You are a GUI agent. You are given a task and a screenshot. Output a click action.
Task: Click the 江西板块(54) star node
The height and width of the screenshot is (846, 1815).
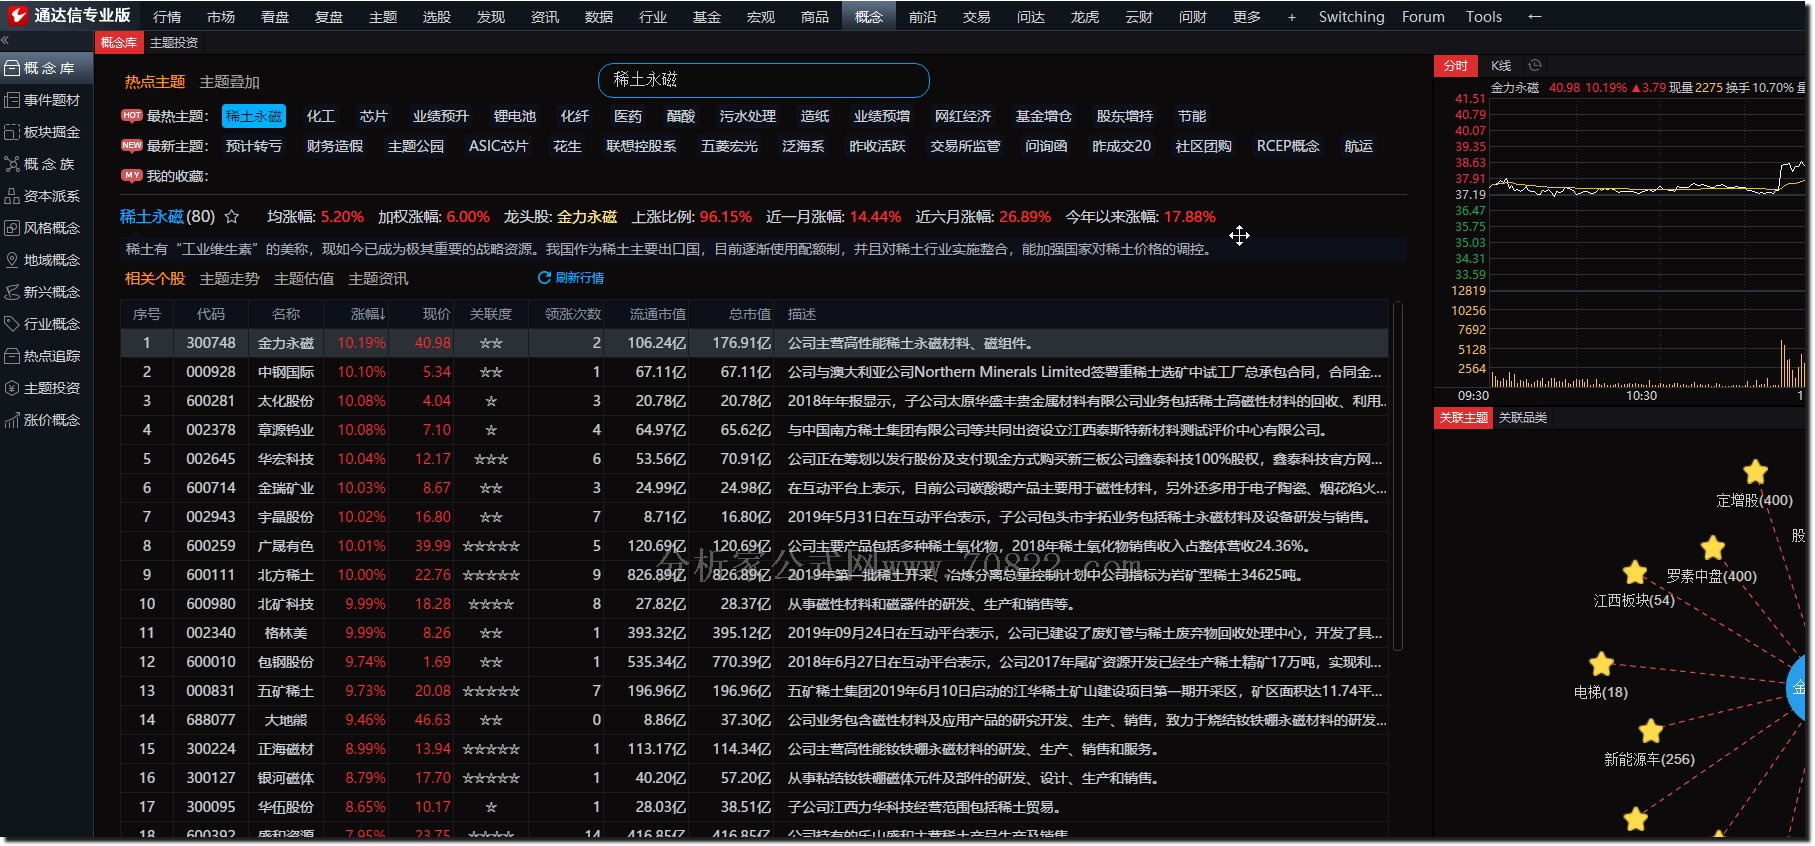(x=1635, y=572)
